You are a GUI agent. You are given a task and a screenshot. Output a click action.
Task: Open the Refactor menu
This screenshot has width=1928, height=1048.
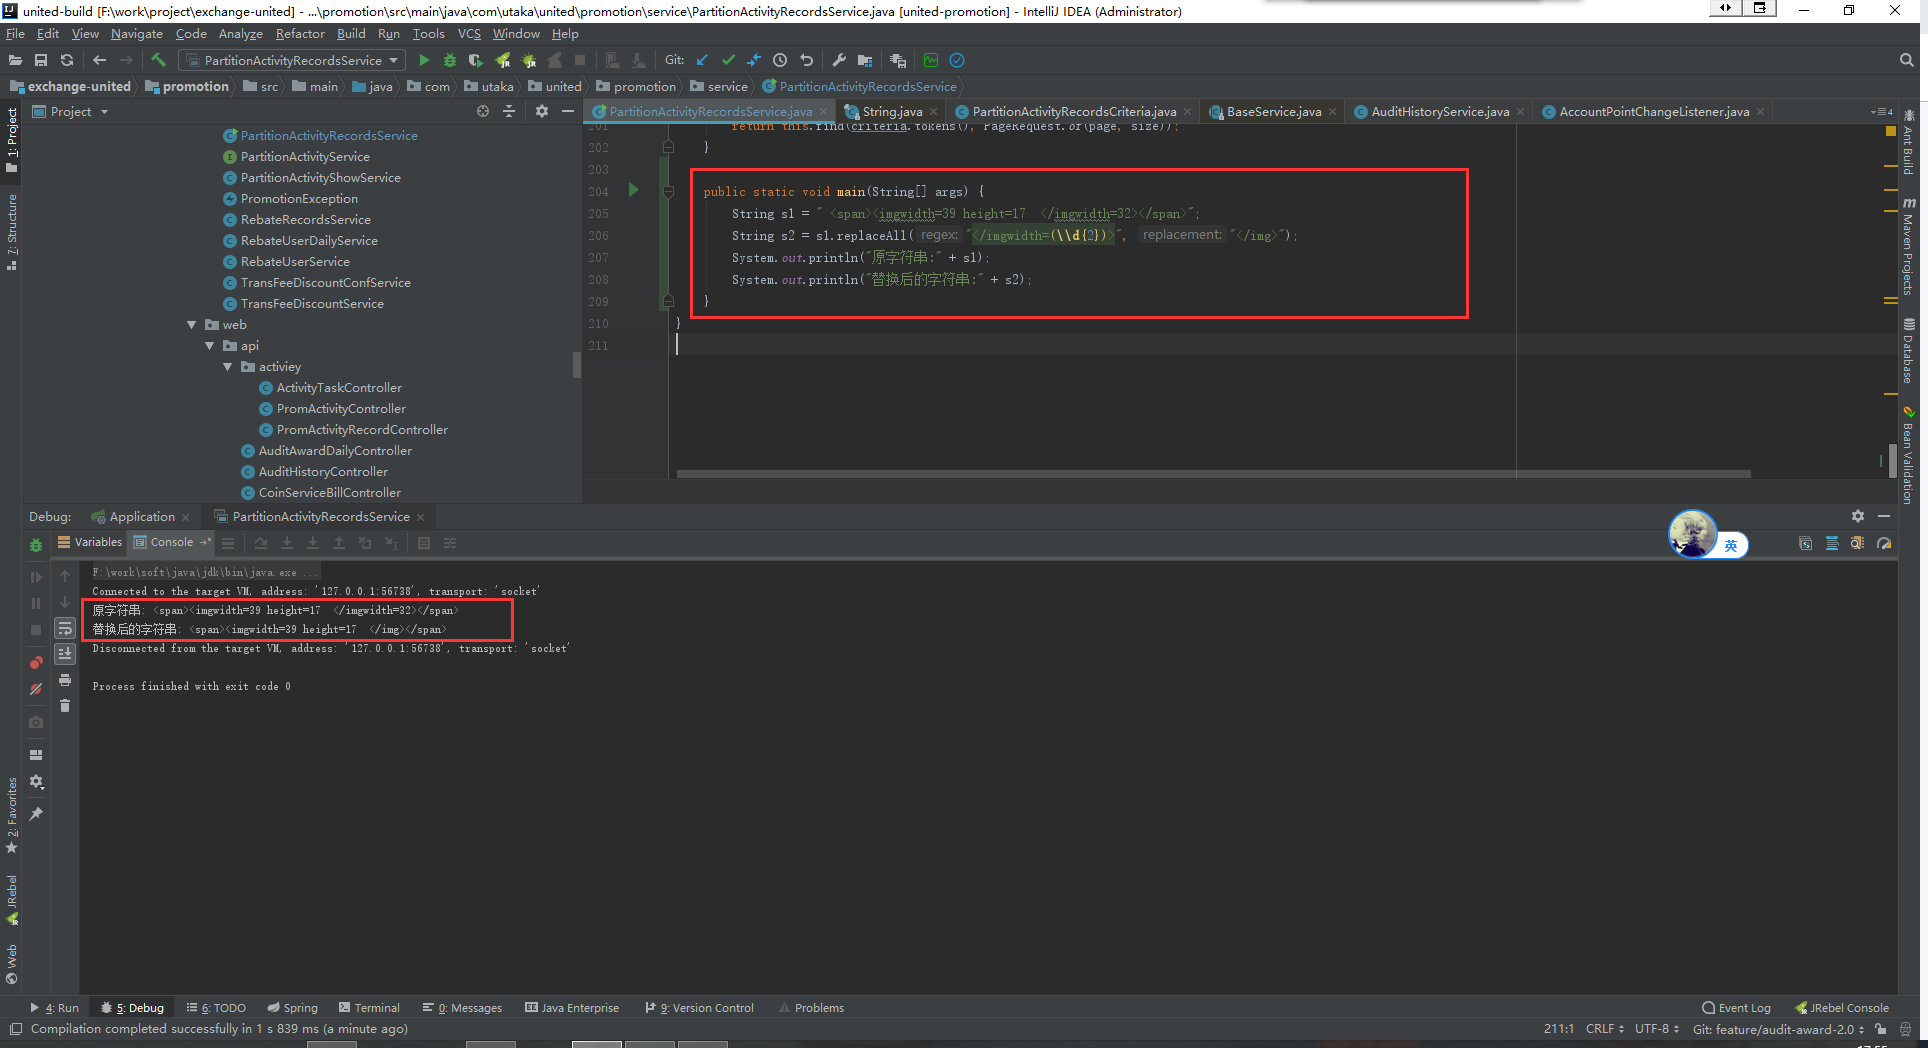click(300, 33)
